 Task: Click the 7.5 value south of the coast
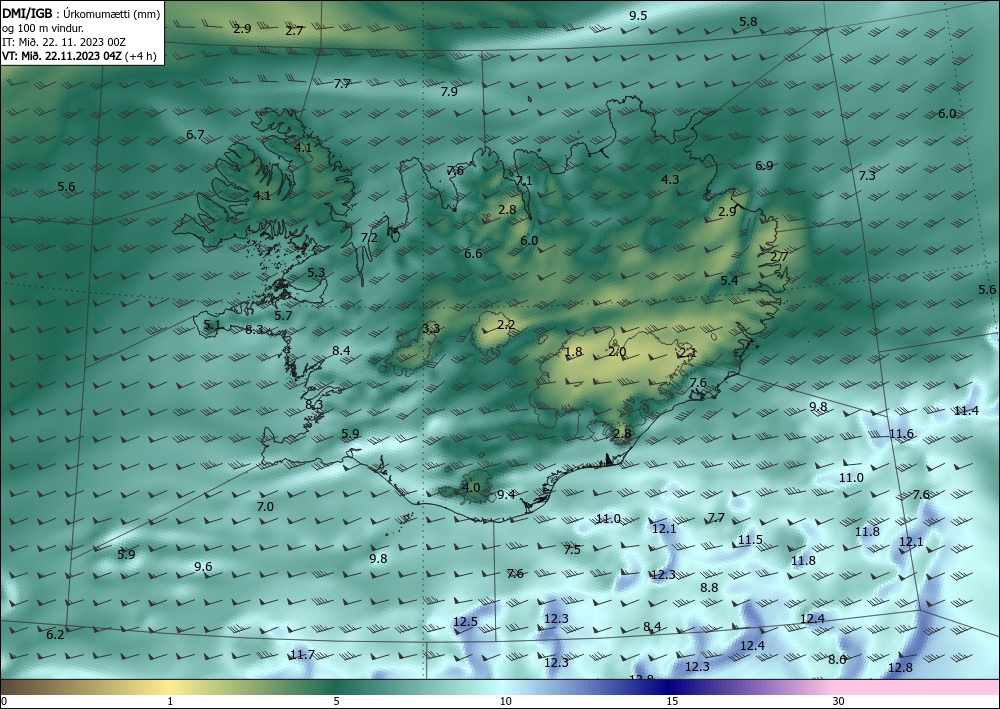click(573, 550)
